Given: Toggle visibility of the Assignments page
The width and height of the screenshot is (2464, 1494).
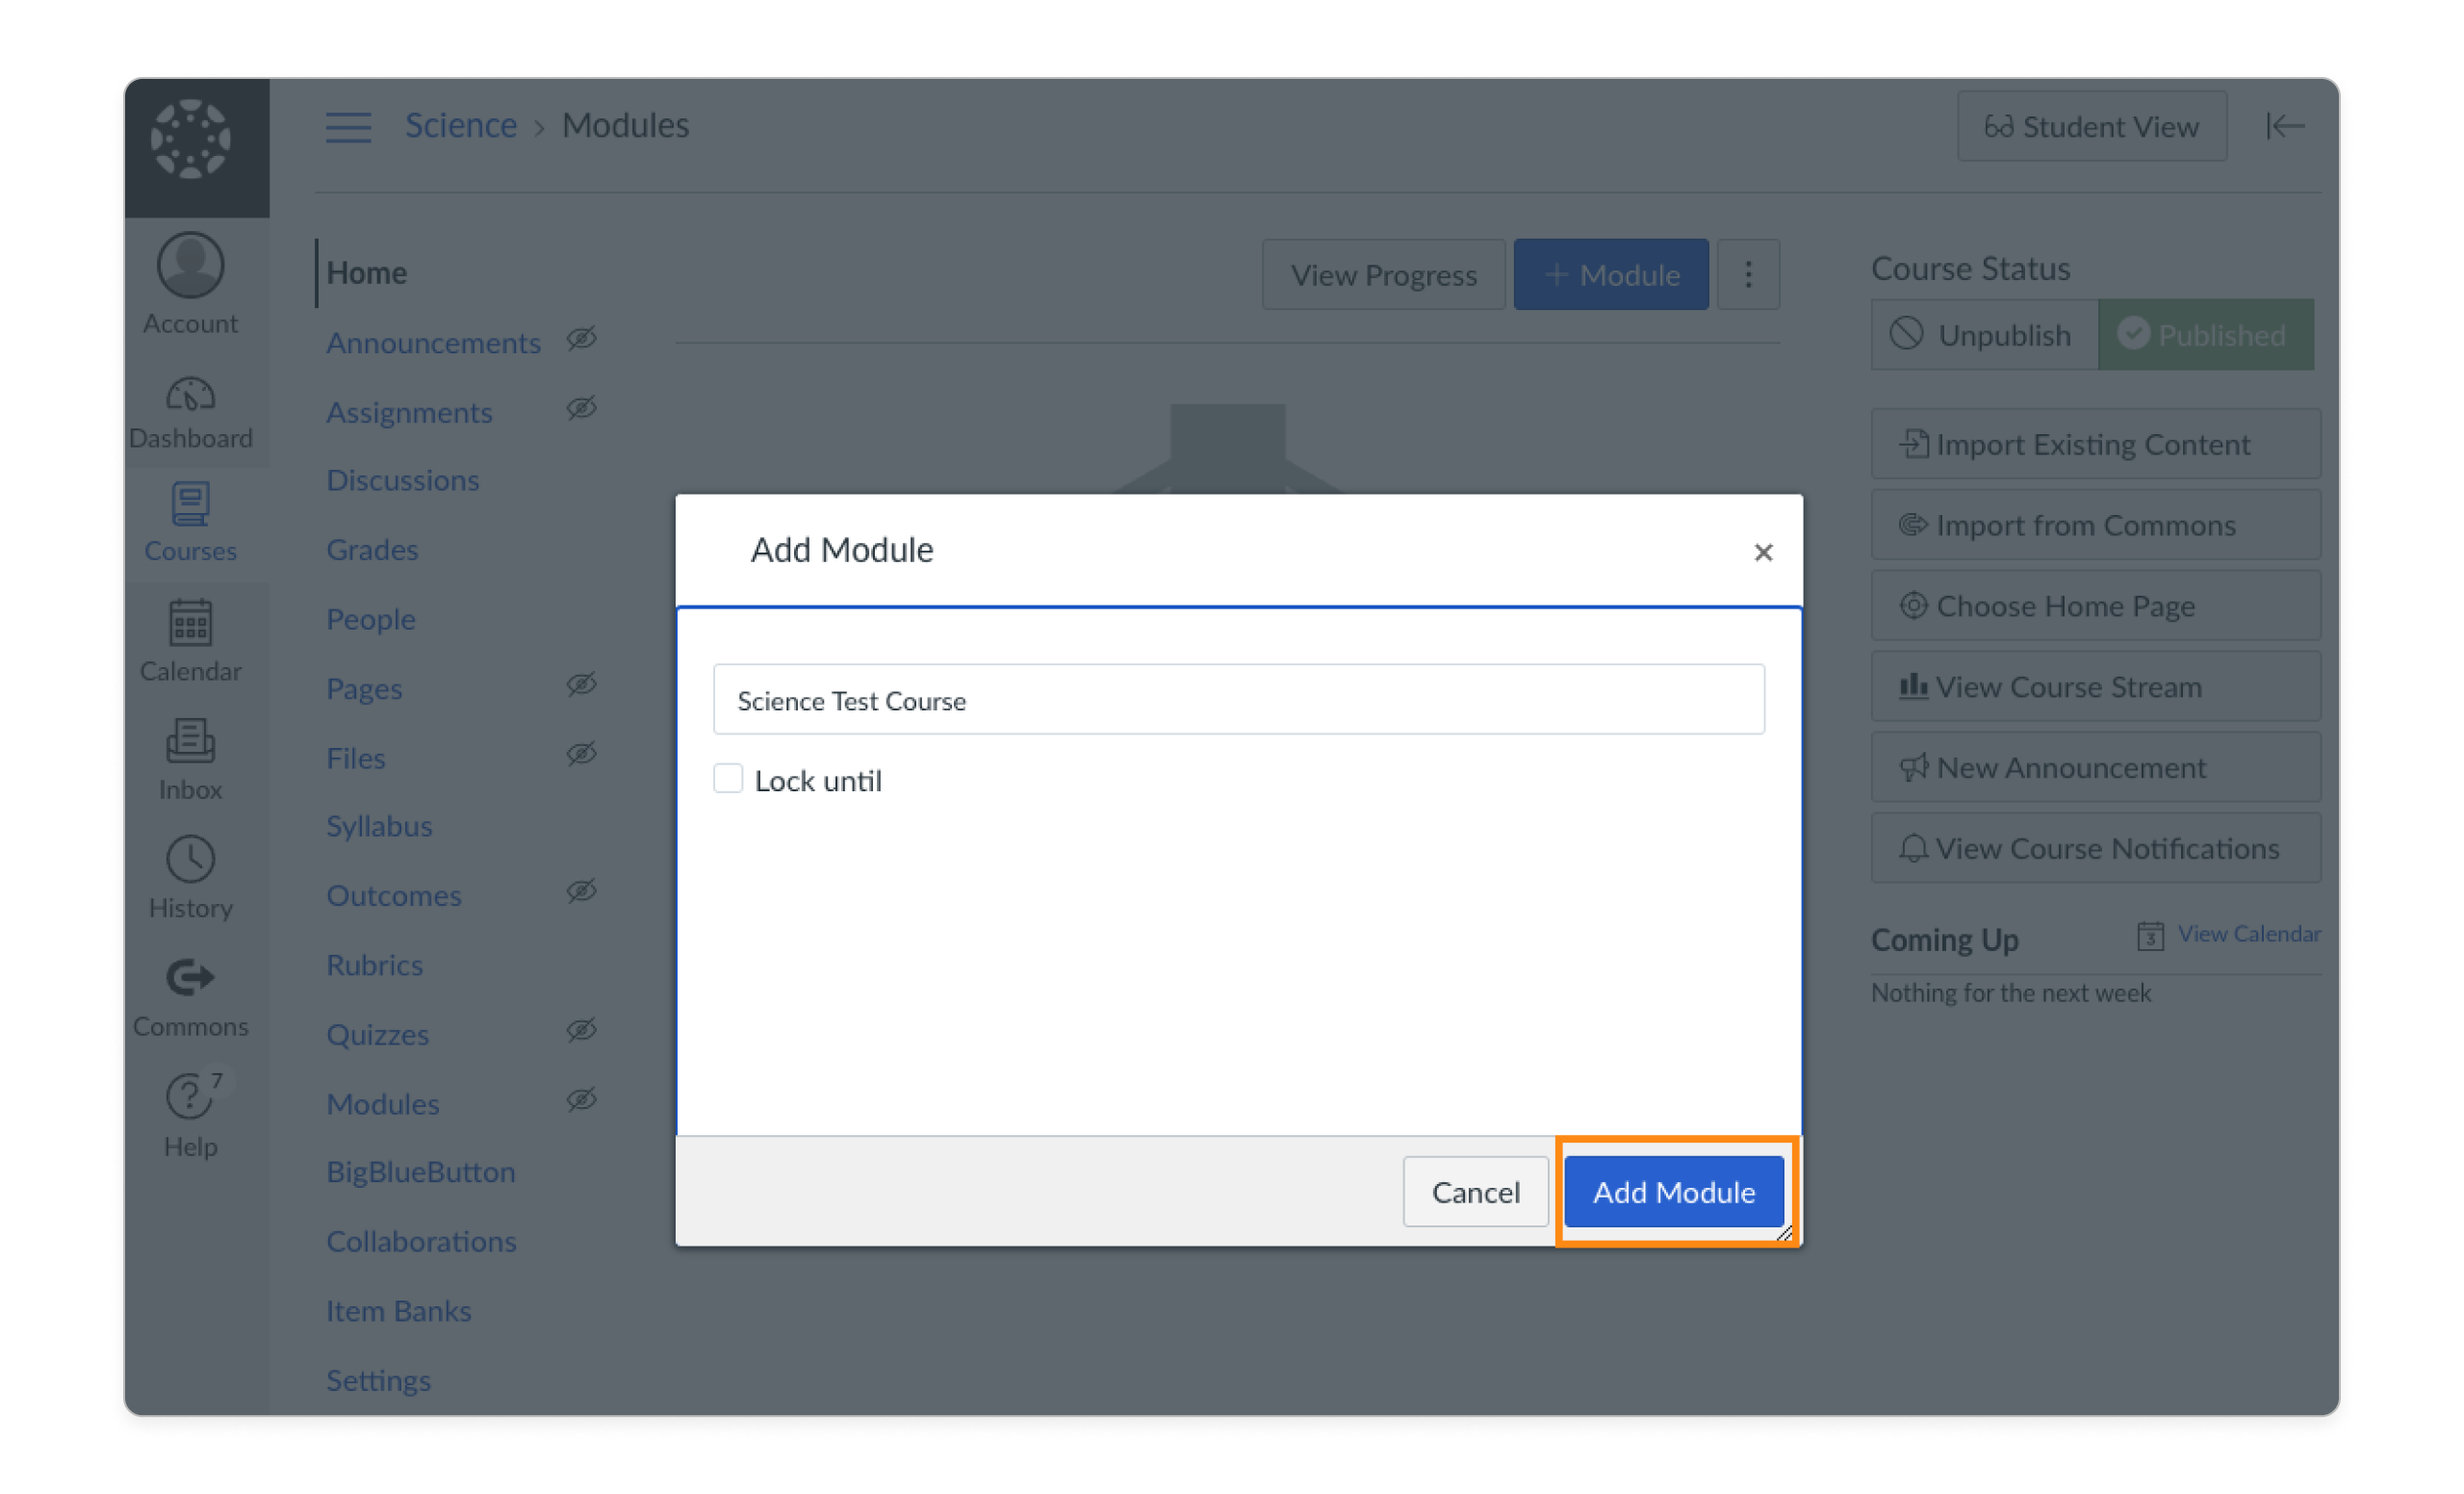Looking at the screenshot, I should (581, 409).
